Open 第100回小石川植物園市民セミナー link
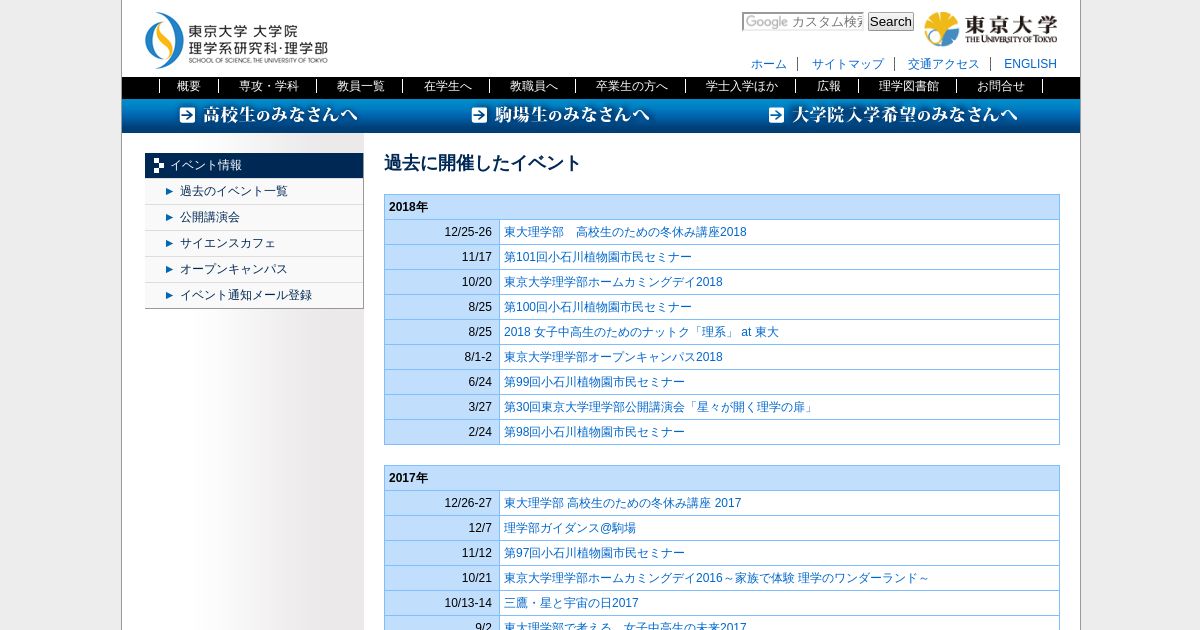Screen dimensions: 1200x630 (x=598, y=307)
